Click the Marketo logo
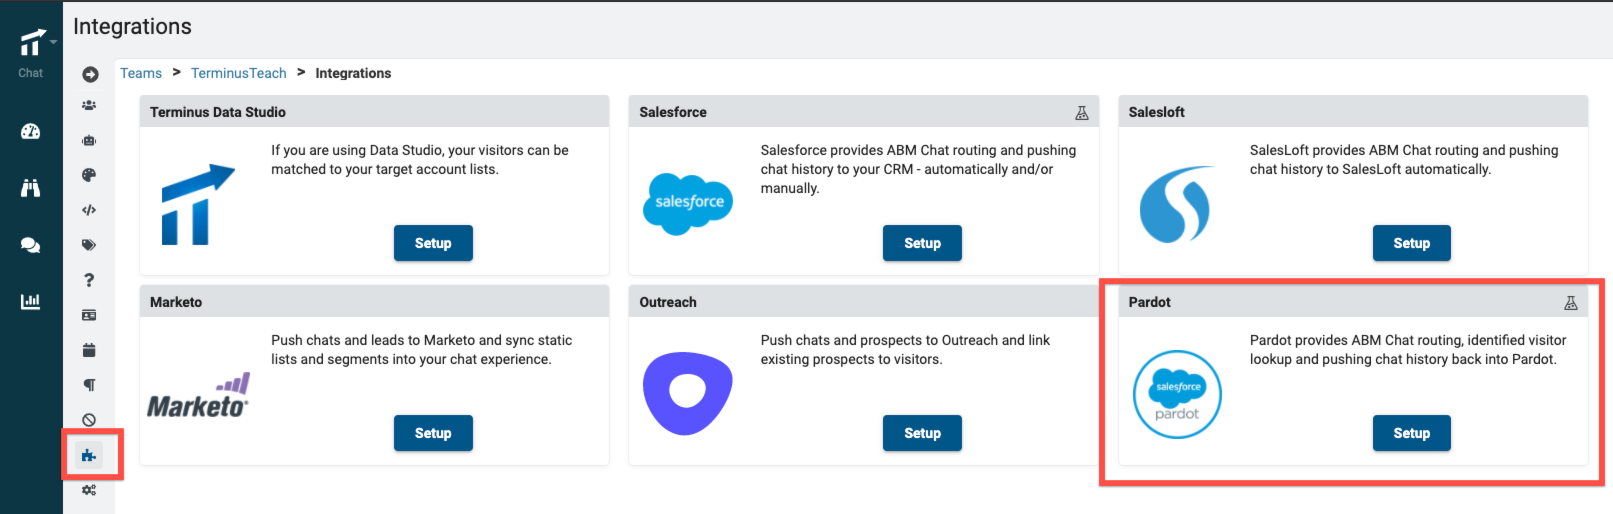This screenshot has height=514, width=1613. (x=198, y=396)
